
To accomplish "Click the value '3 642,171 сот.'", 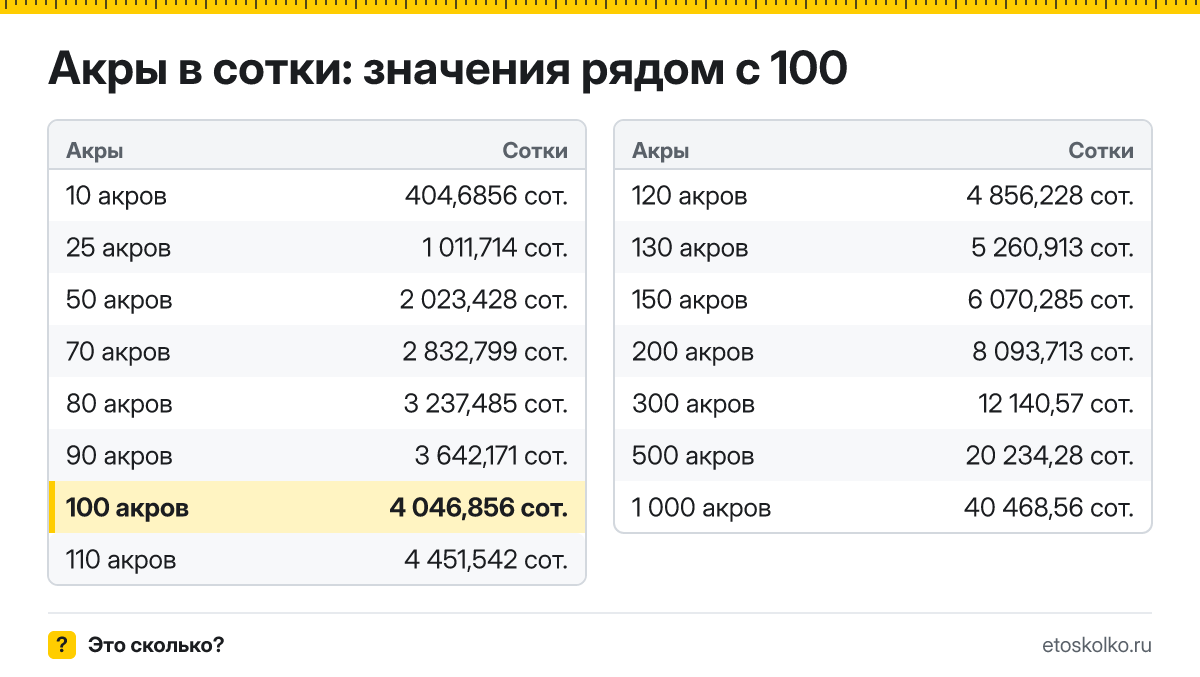I will pos(491,455).
